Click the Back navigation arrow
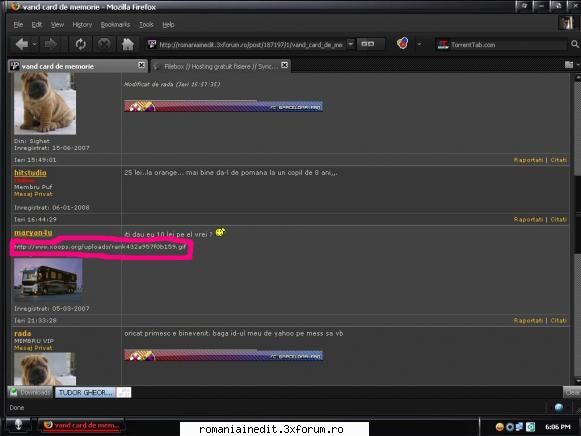This screenshot has height=436, width=581. tap(22, 44)
